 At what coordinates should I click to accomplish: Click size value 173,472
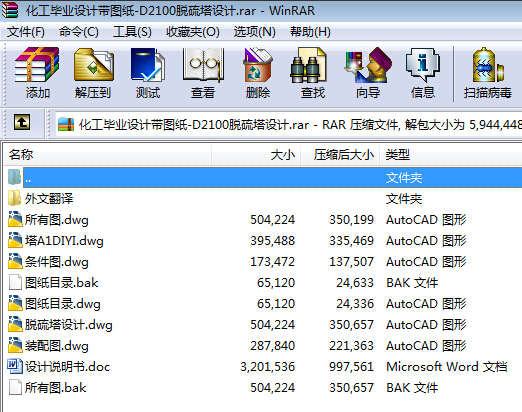(273, 262)
